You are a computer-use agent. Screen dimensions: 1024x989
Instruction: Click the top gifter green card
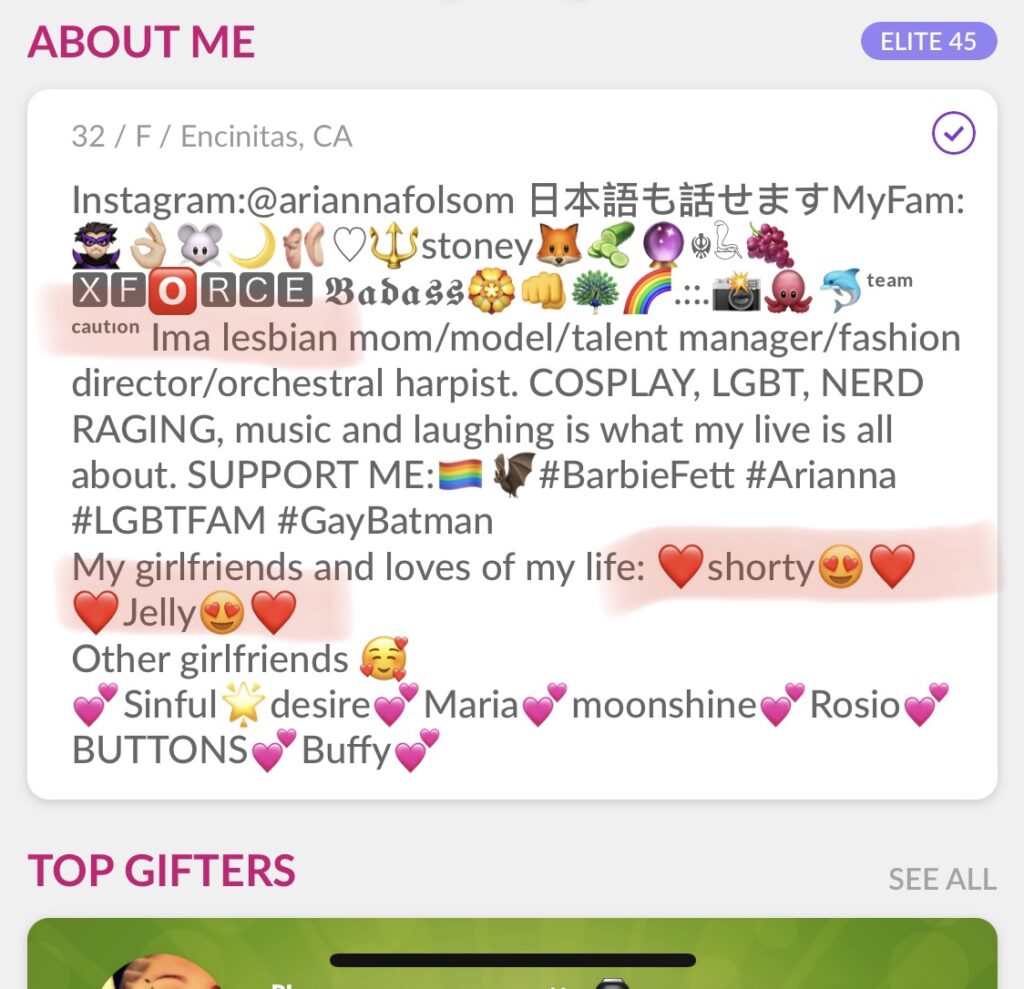point(512,954)
